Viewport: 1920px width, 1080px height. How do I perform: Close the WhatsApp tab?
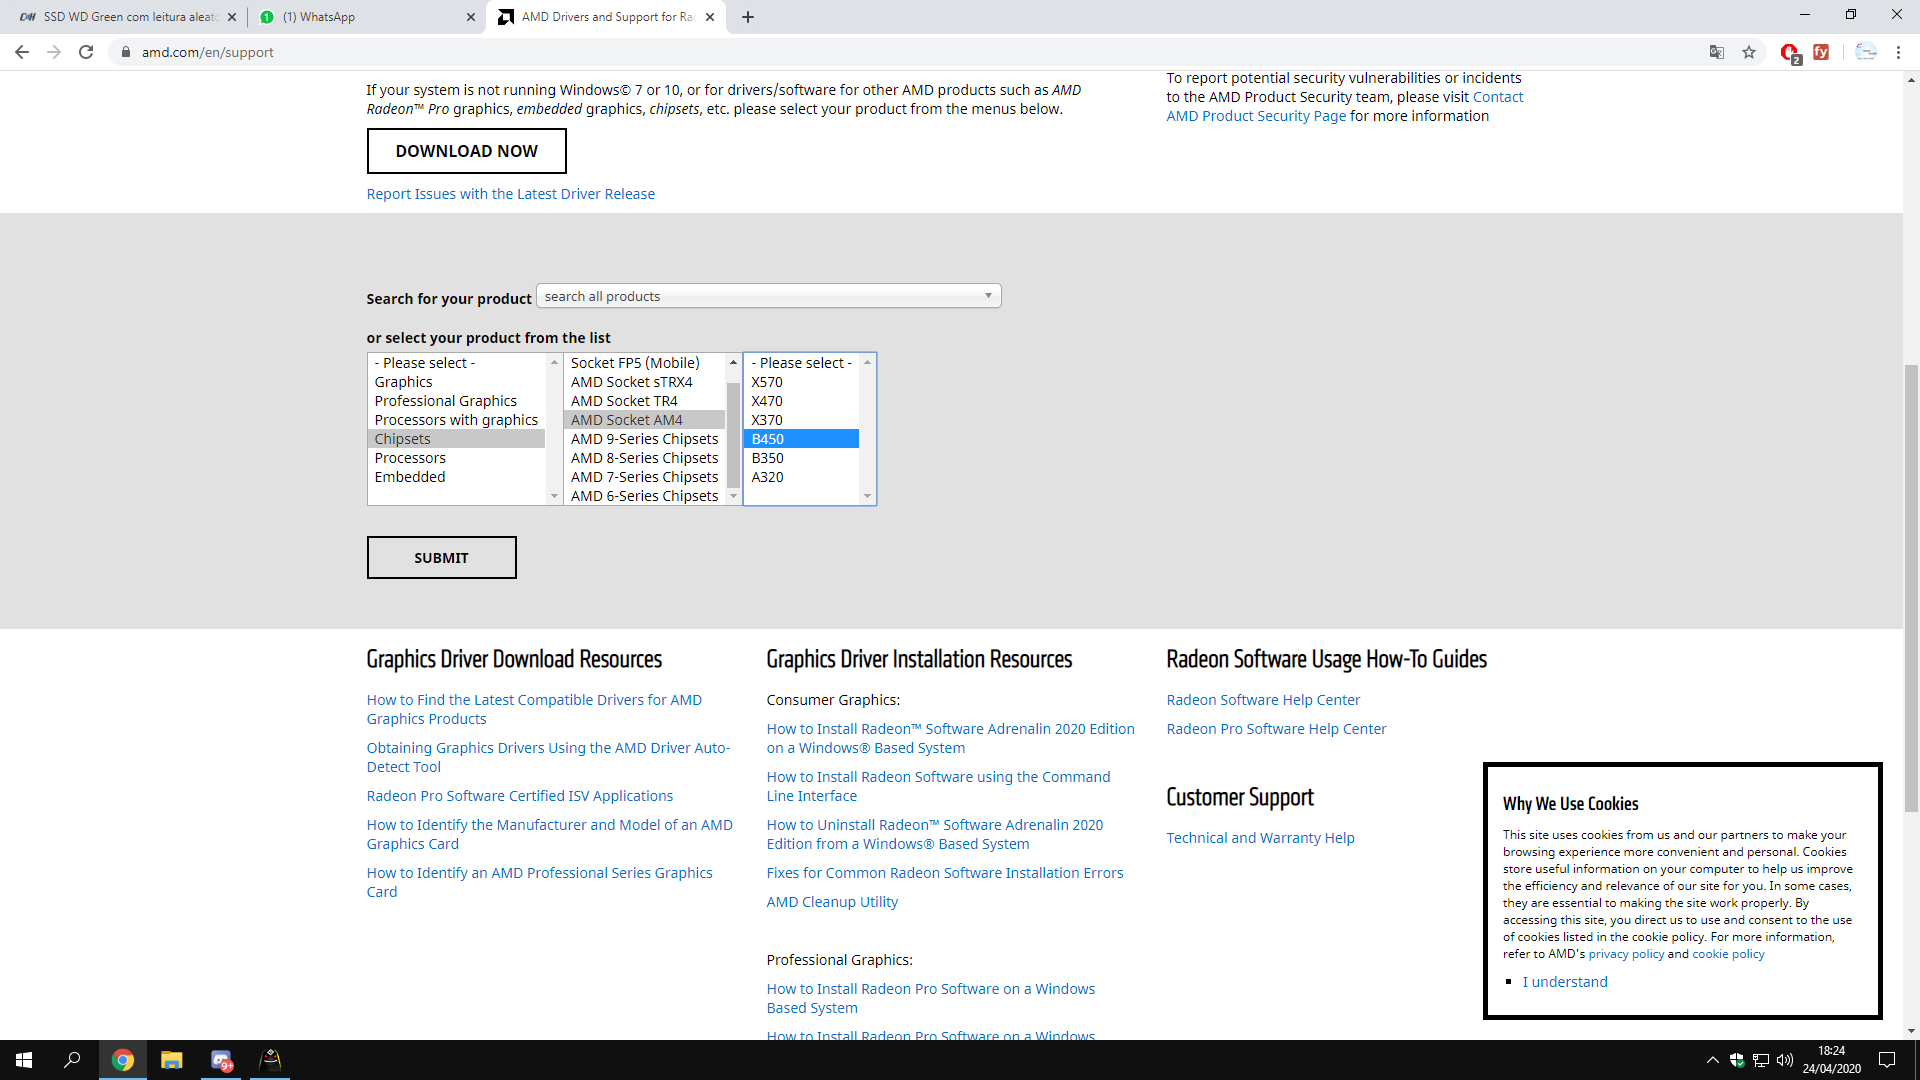tap(471, 17)
